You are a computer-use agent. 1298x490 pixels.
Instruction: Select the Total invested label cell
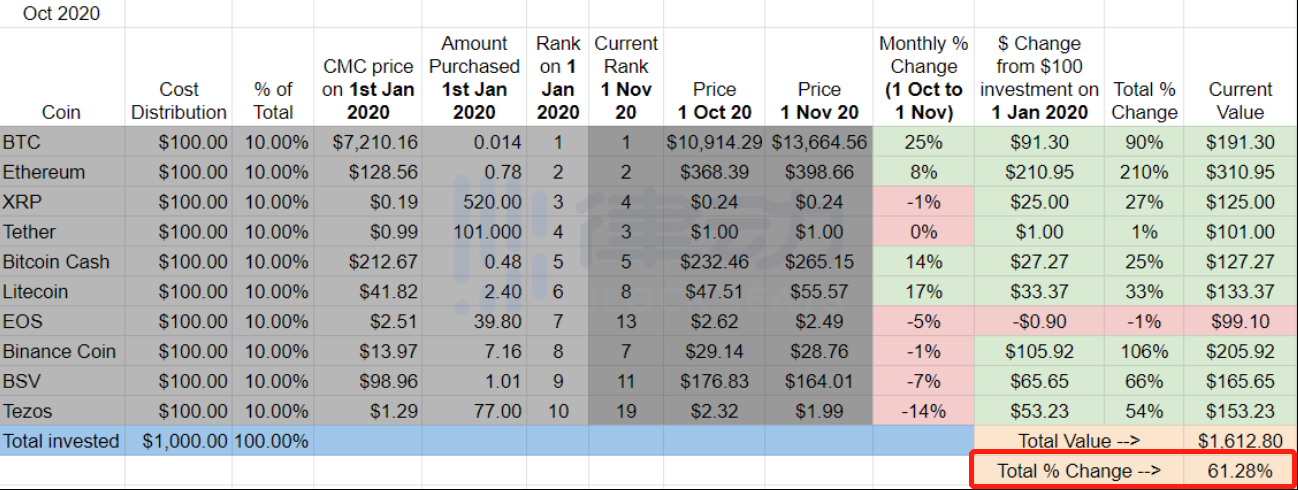(x=62, y=441)
